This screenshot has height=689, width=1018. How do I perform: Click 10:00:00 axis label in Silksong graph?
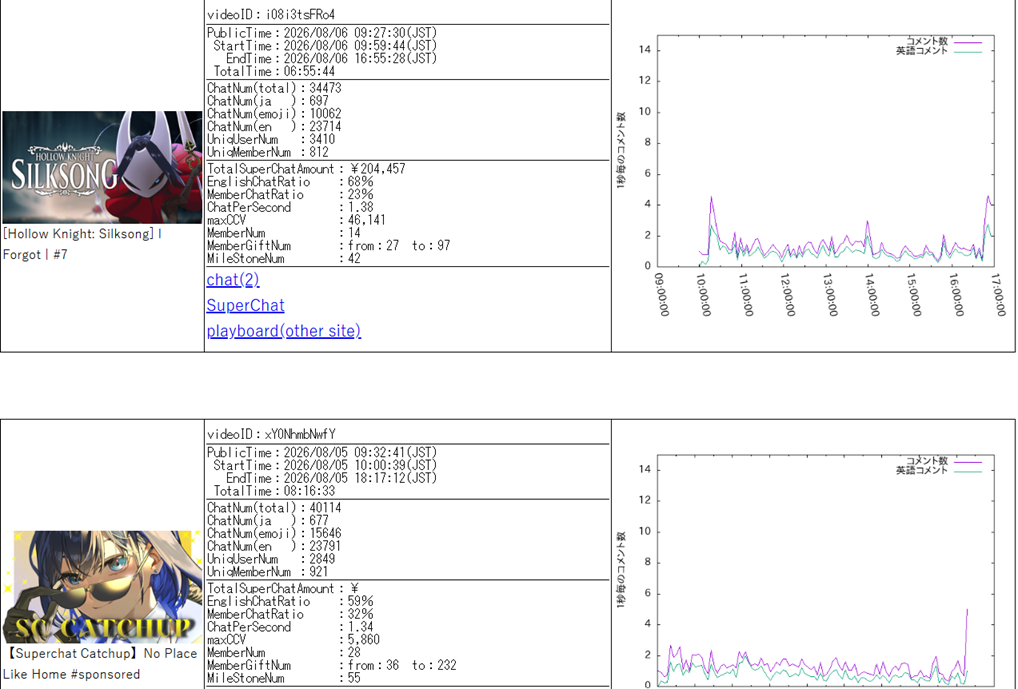point(703,294)
